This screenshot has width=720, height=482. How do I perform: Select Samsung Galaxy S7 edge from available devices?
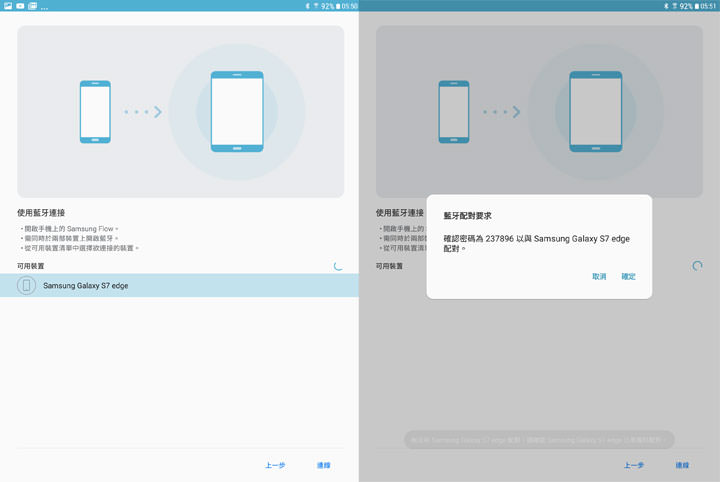(180, 285)
